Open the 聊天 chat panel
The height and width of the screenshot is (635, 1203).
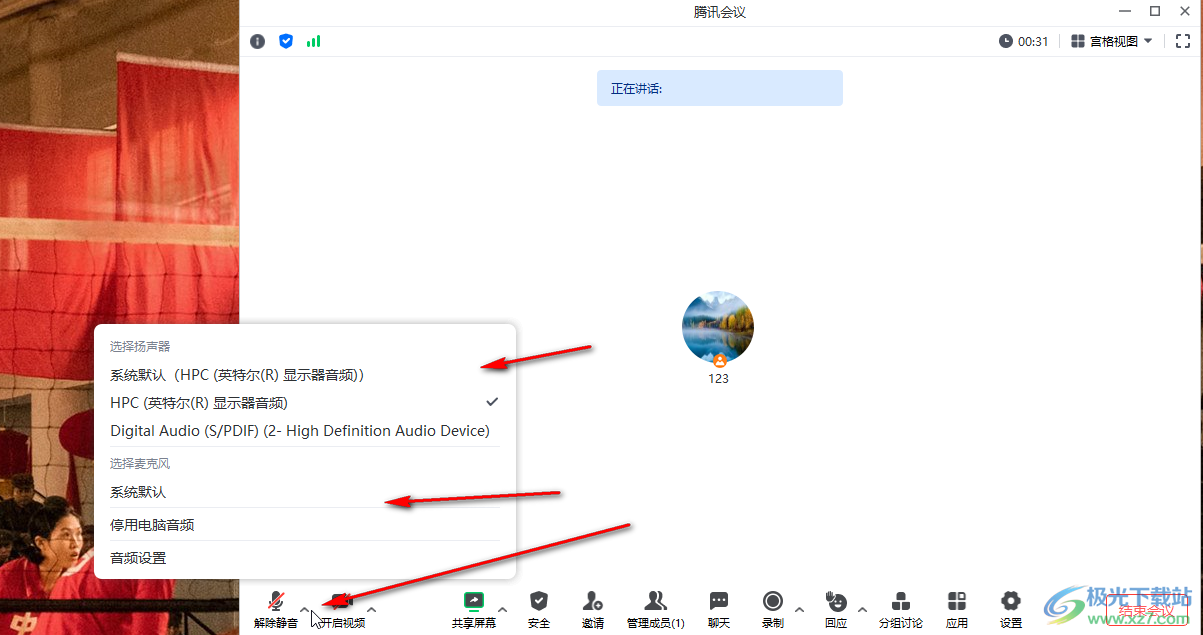coord(719,609)
